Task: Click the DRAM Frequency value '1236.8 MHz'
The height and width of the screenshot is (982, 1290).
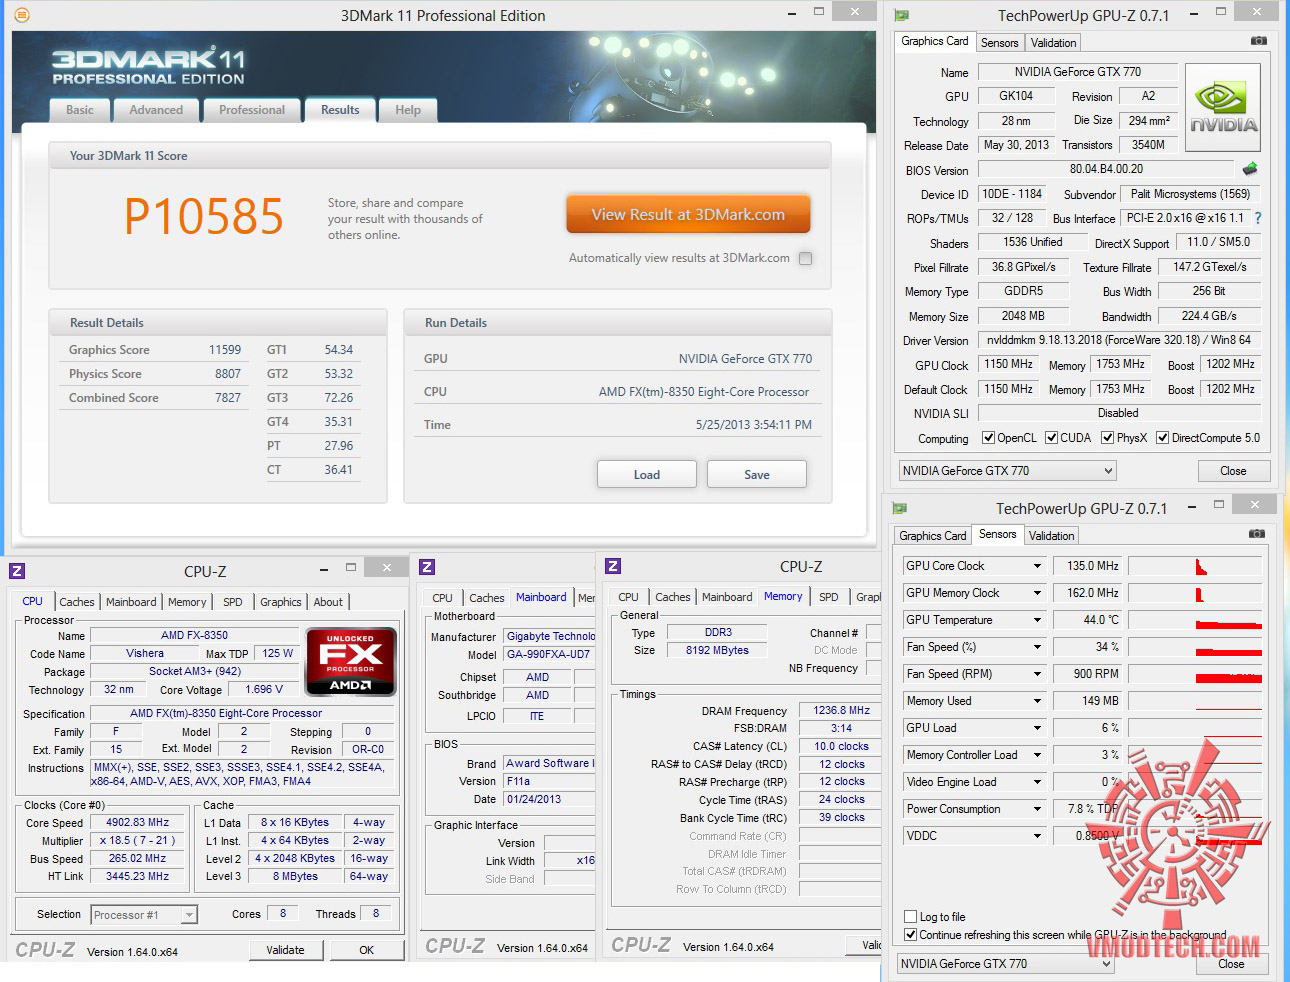Action: coord(842,711)
